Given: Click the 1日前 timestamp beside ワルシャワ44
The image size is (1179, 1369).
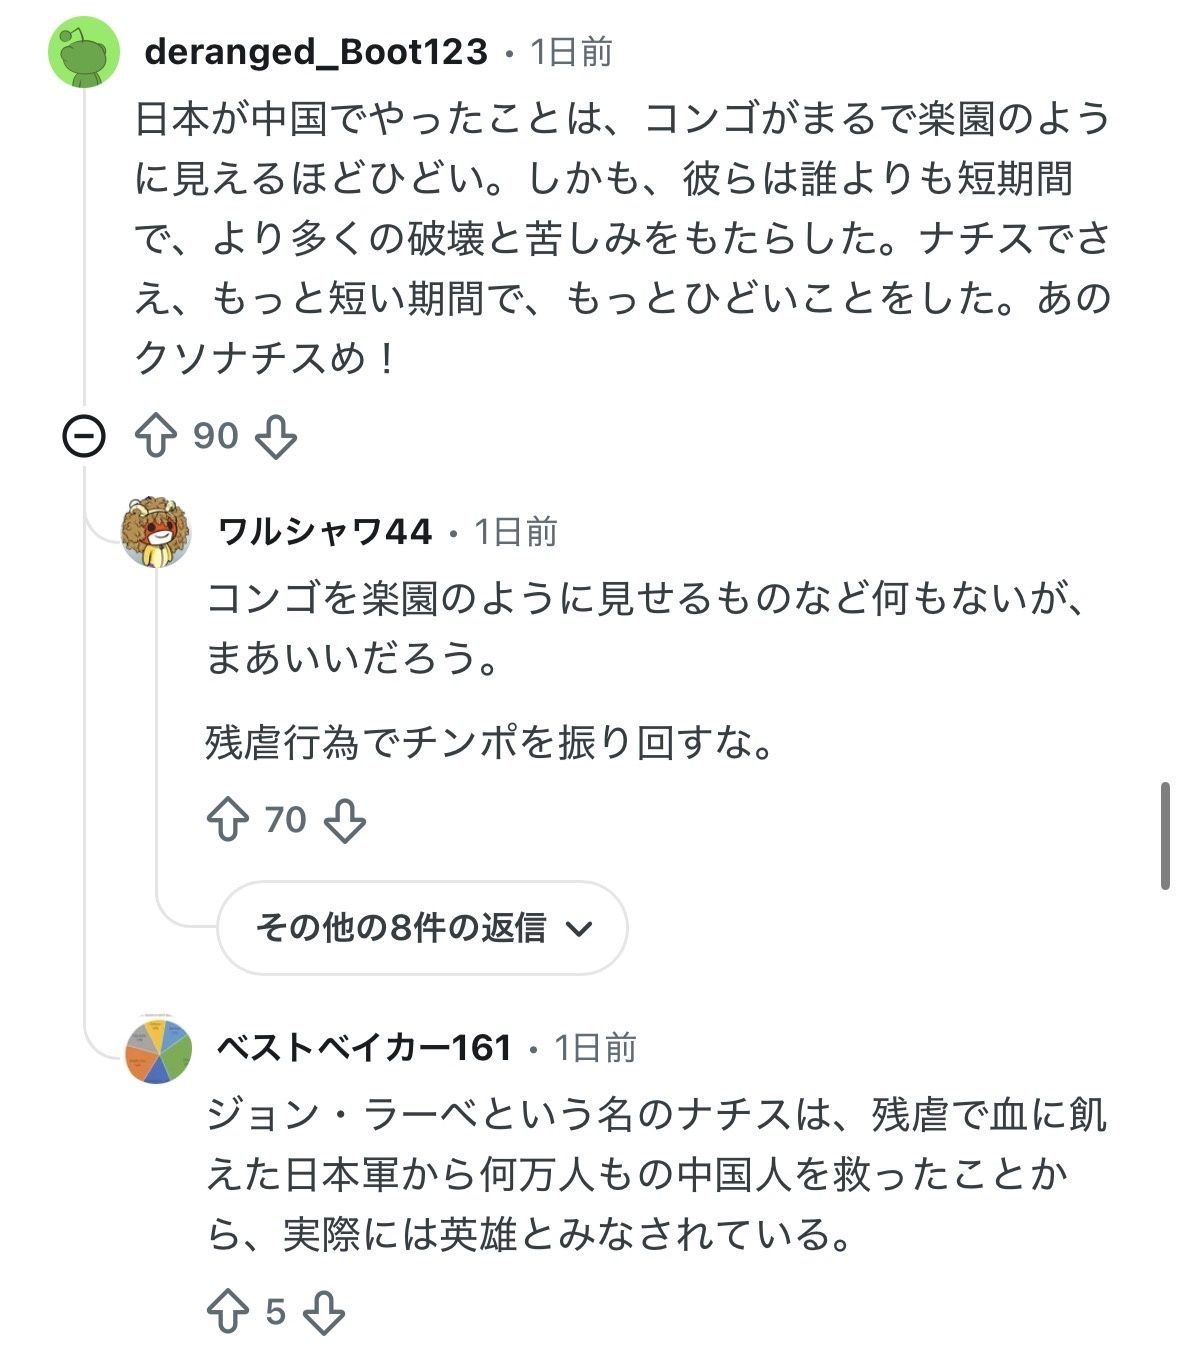Looking at the screenshot, I should pyautogui.click(x=515, y=532).
